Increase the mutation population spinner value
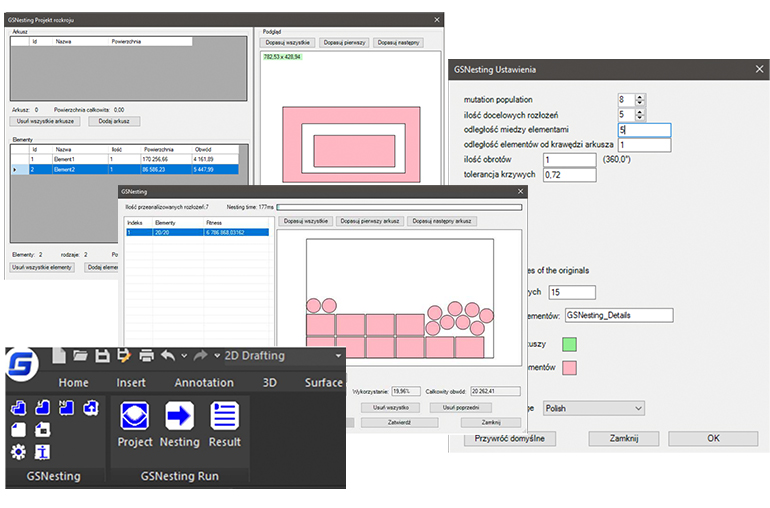770x508 pixels. click(x=640, y=96)
